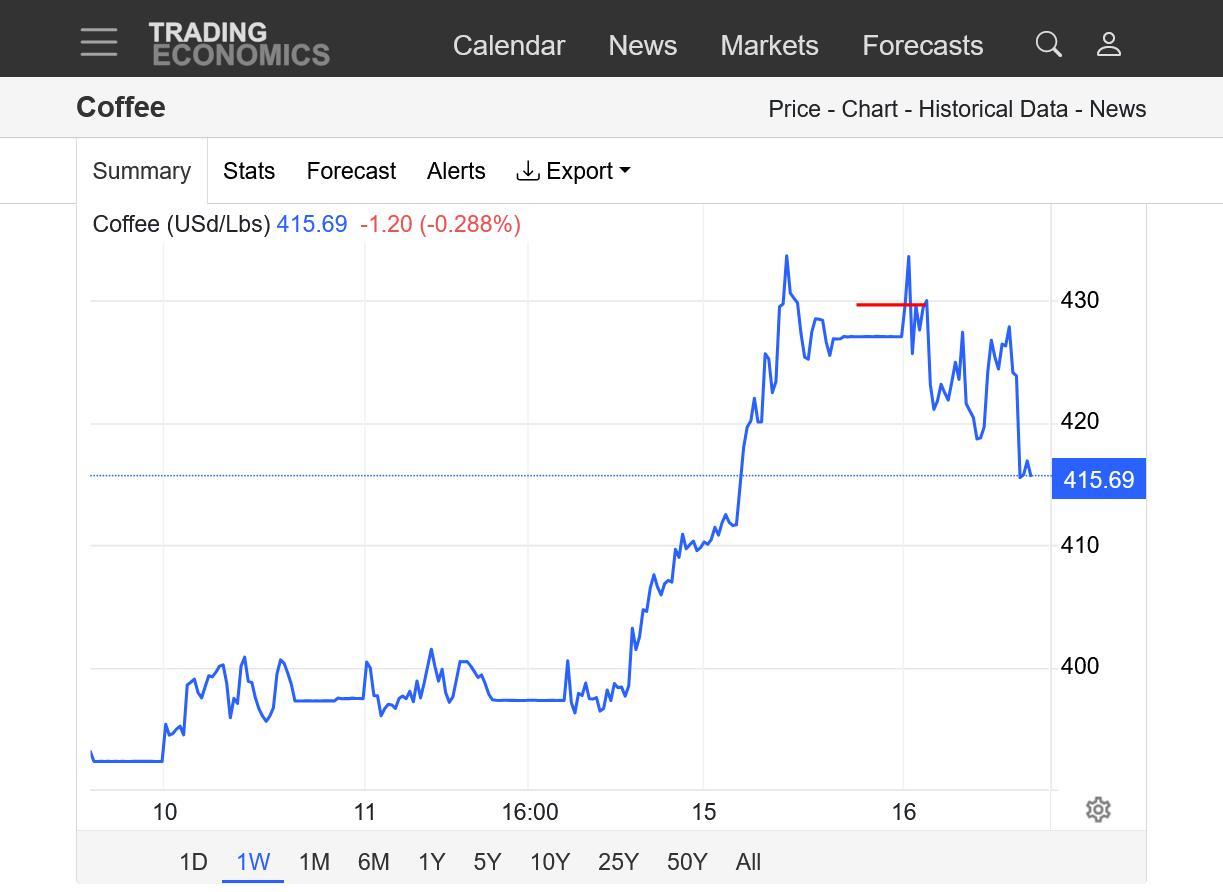The height and width of the screenshot is (892, 1223).
Task: Expand the Export dropdown
Action: click(573, 171)
